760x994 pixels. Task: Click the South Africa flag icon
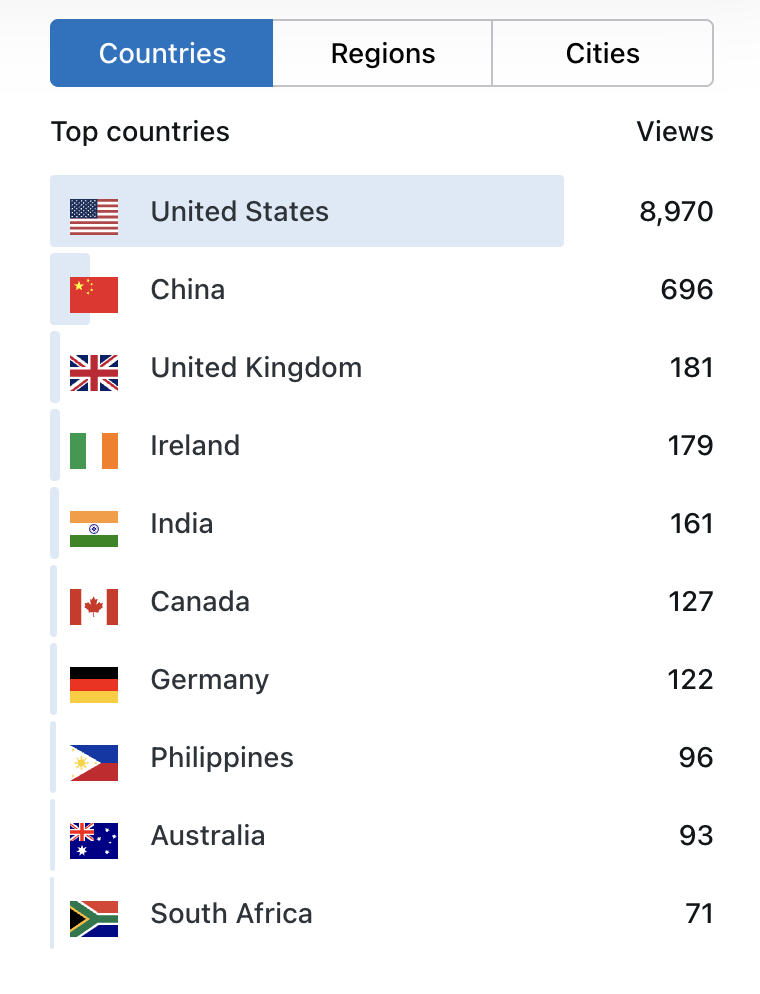point(94,918)
